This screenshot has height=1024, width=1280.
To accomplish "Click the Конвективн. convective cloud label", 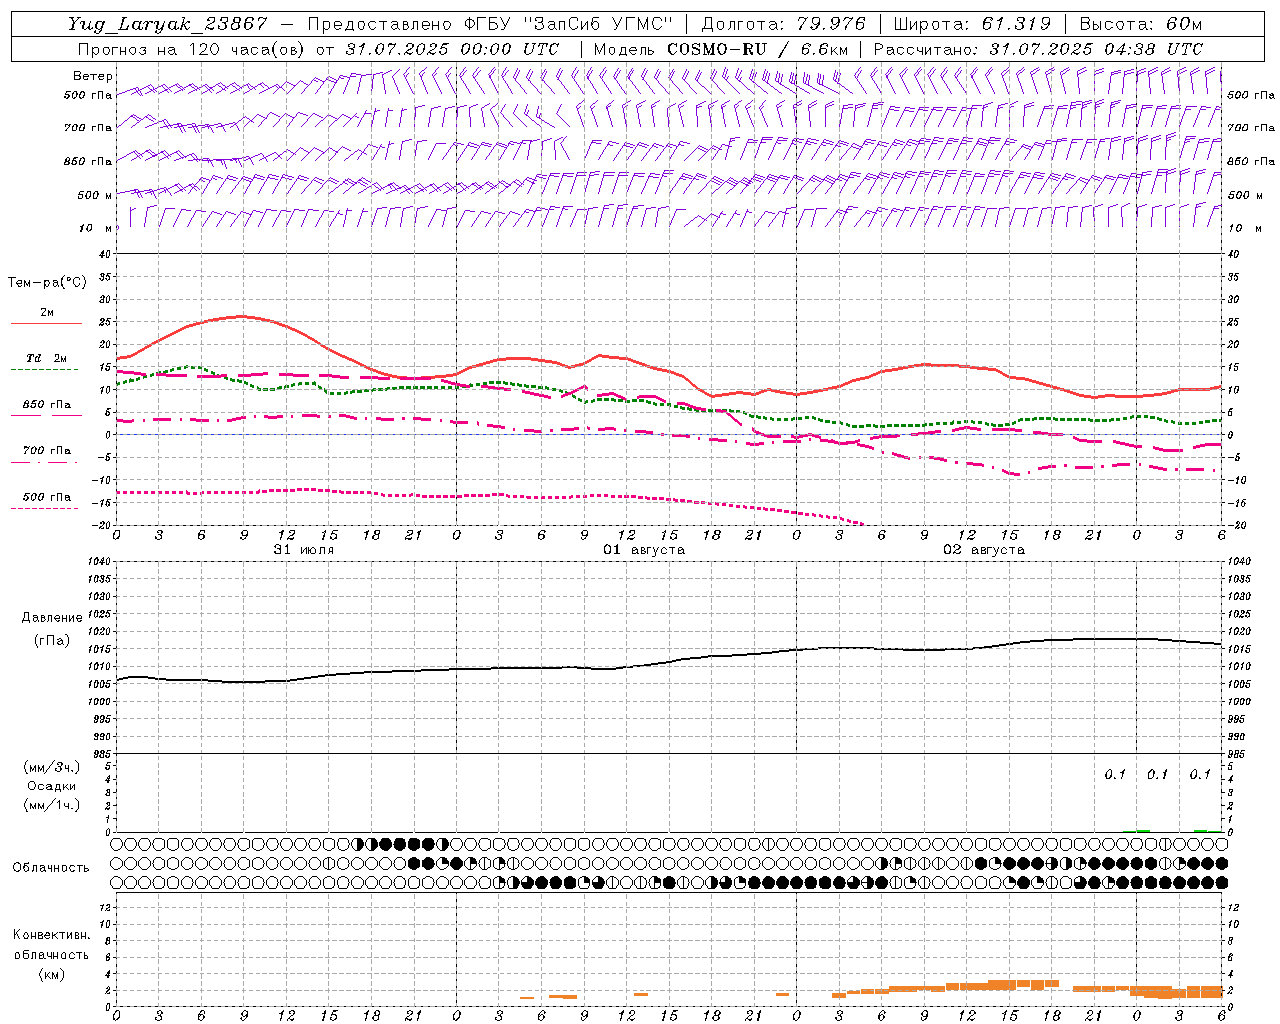I will (52, 935).
